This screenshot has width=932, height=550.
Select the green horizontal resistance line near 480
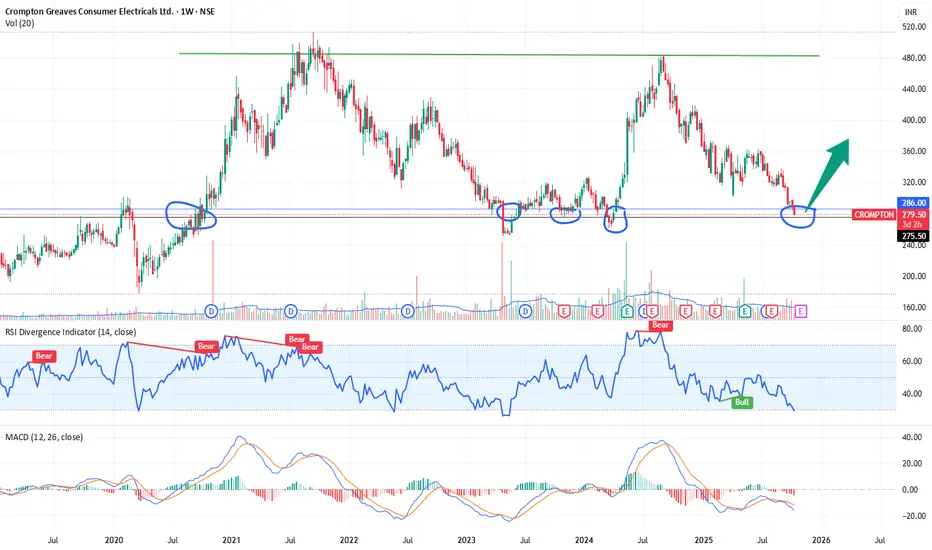499,55
